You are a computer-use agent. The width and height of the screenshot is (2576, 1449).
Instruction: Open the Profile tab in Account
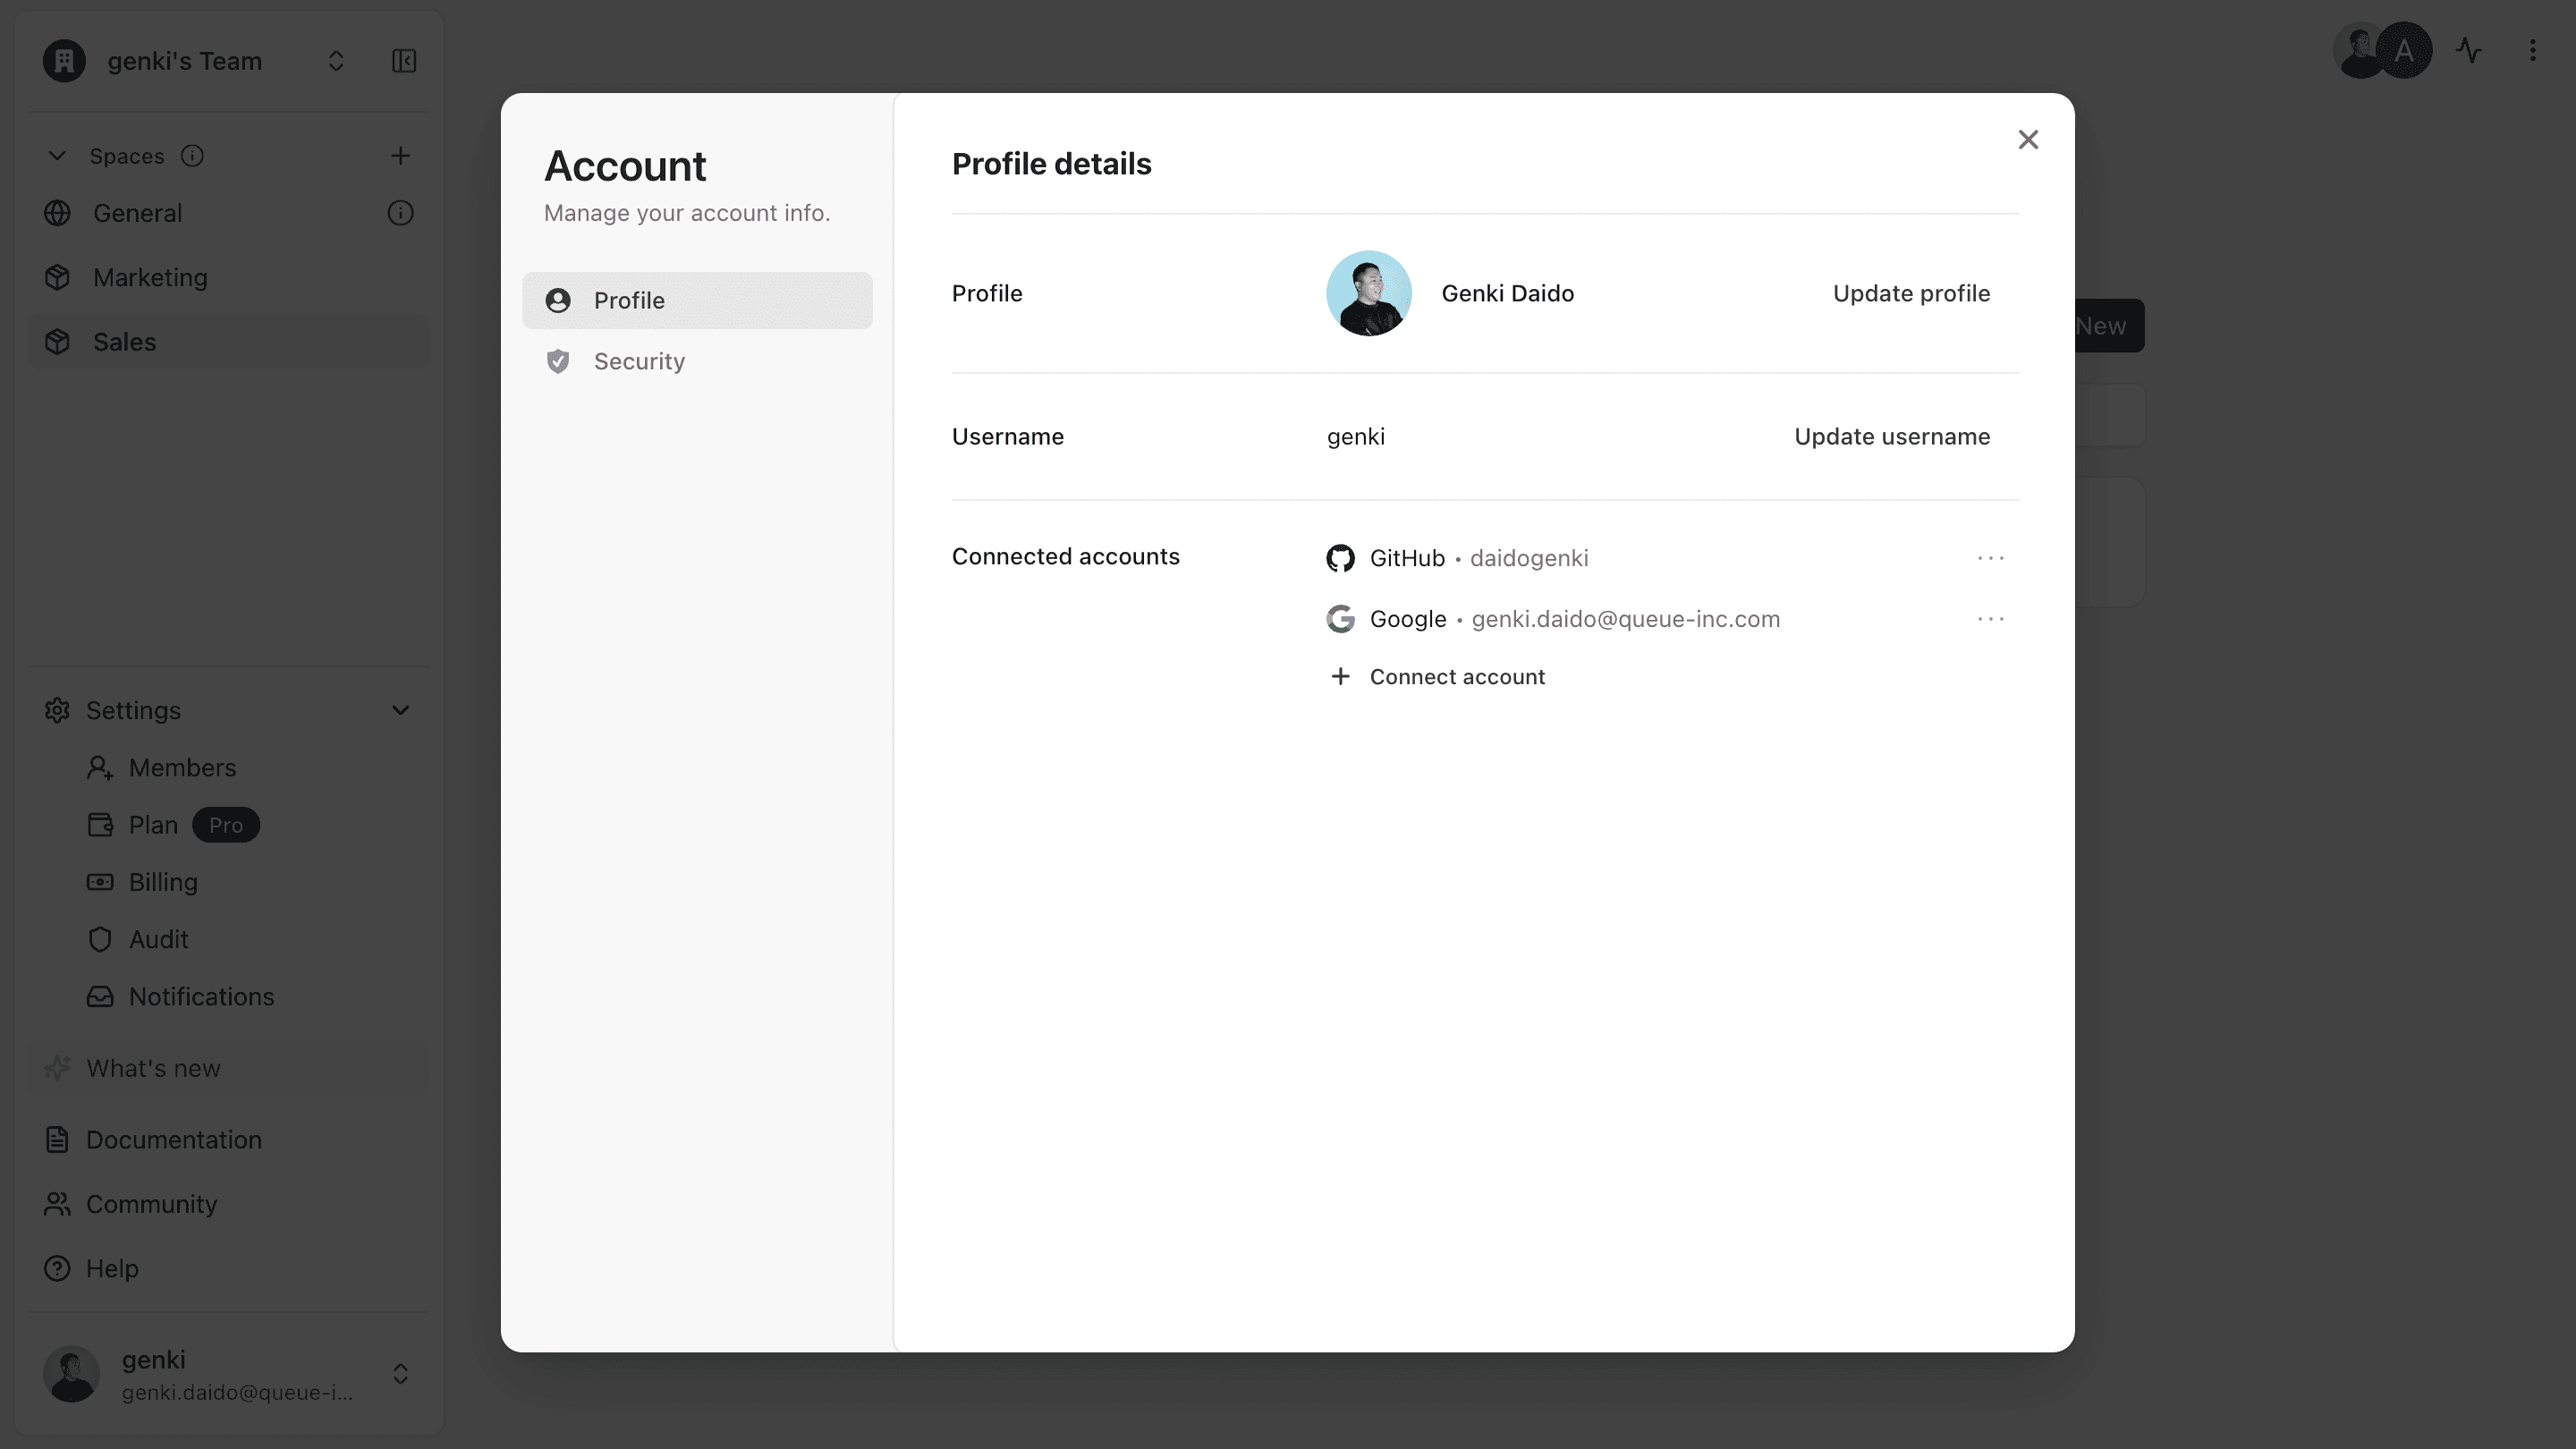[697, 300]
